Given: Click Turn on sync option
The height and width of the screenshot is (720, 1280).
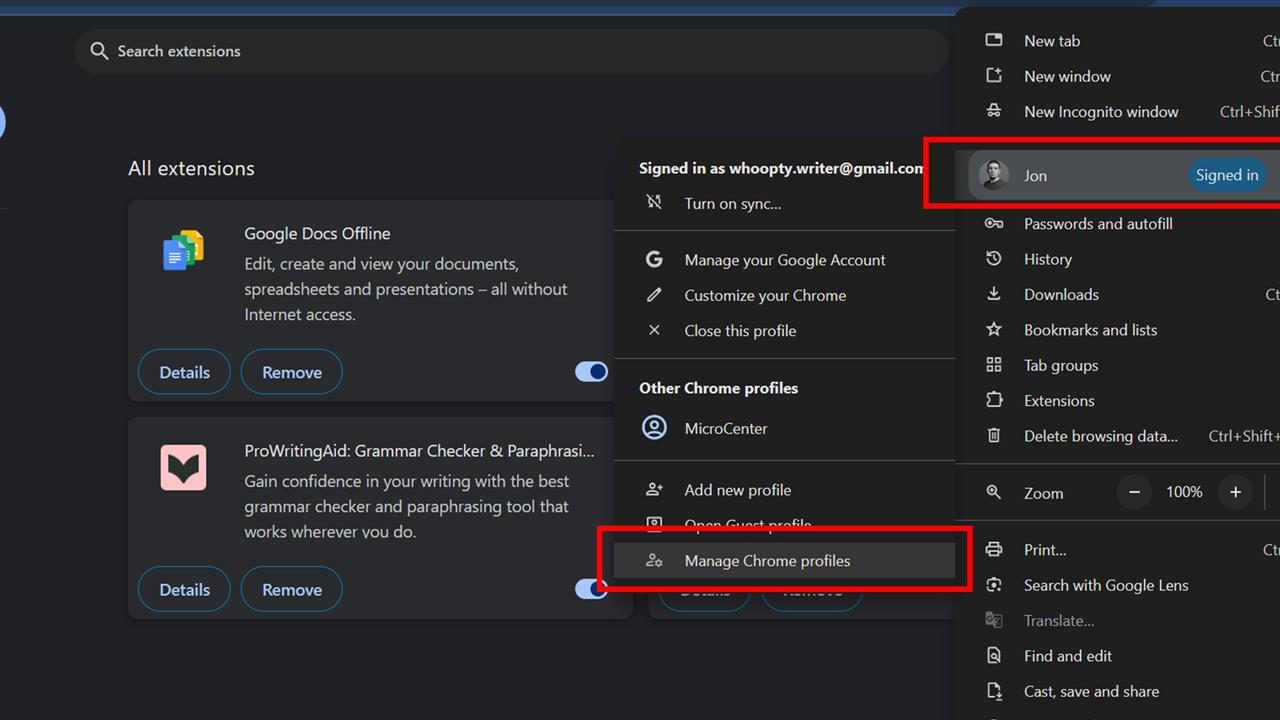Looking at the screenshot, I should click(785, 203).
